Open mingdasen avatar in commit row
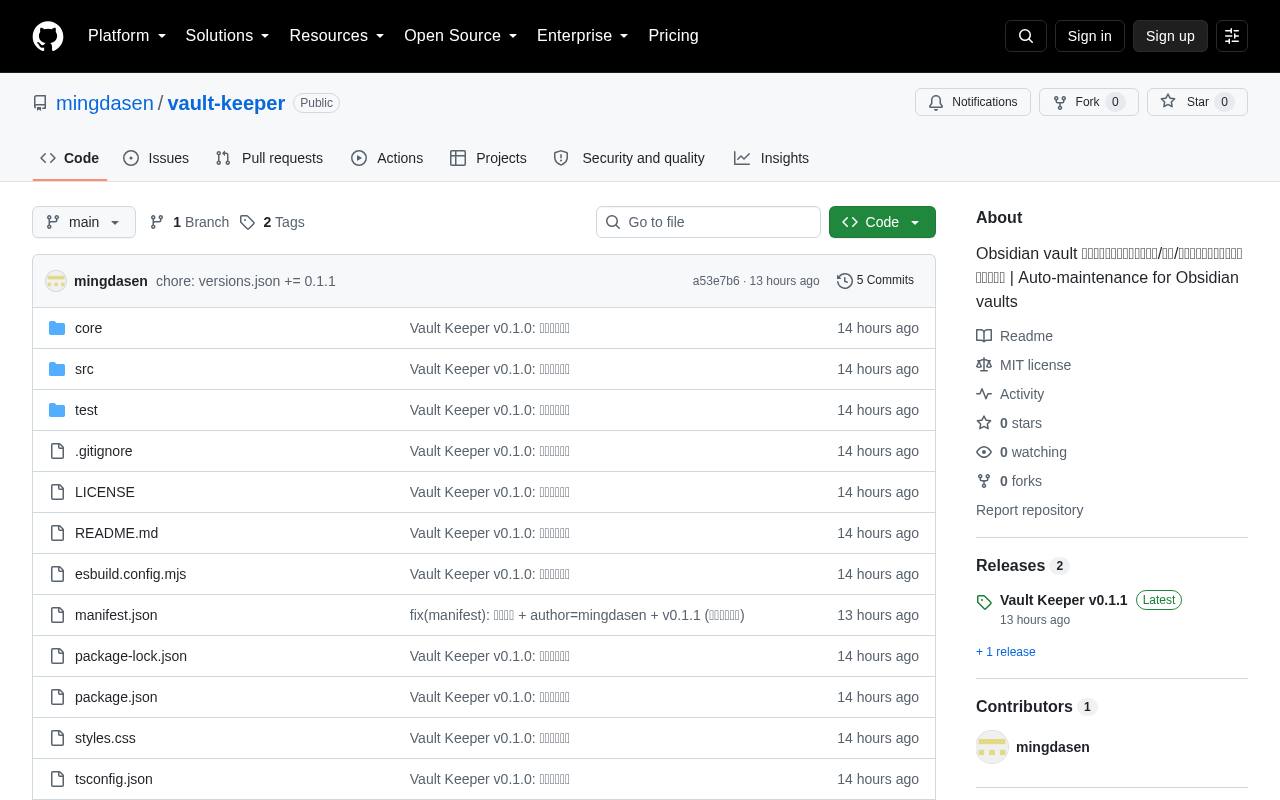Screen dimensions: 1280x800 [x=56, y=281]
